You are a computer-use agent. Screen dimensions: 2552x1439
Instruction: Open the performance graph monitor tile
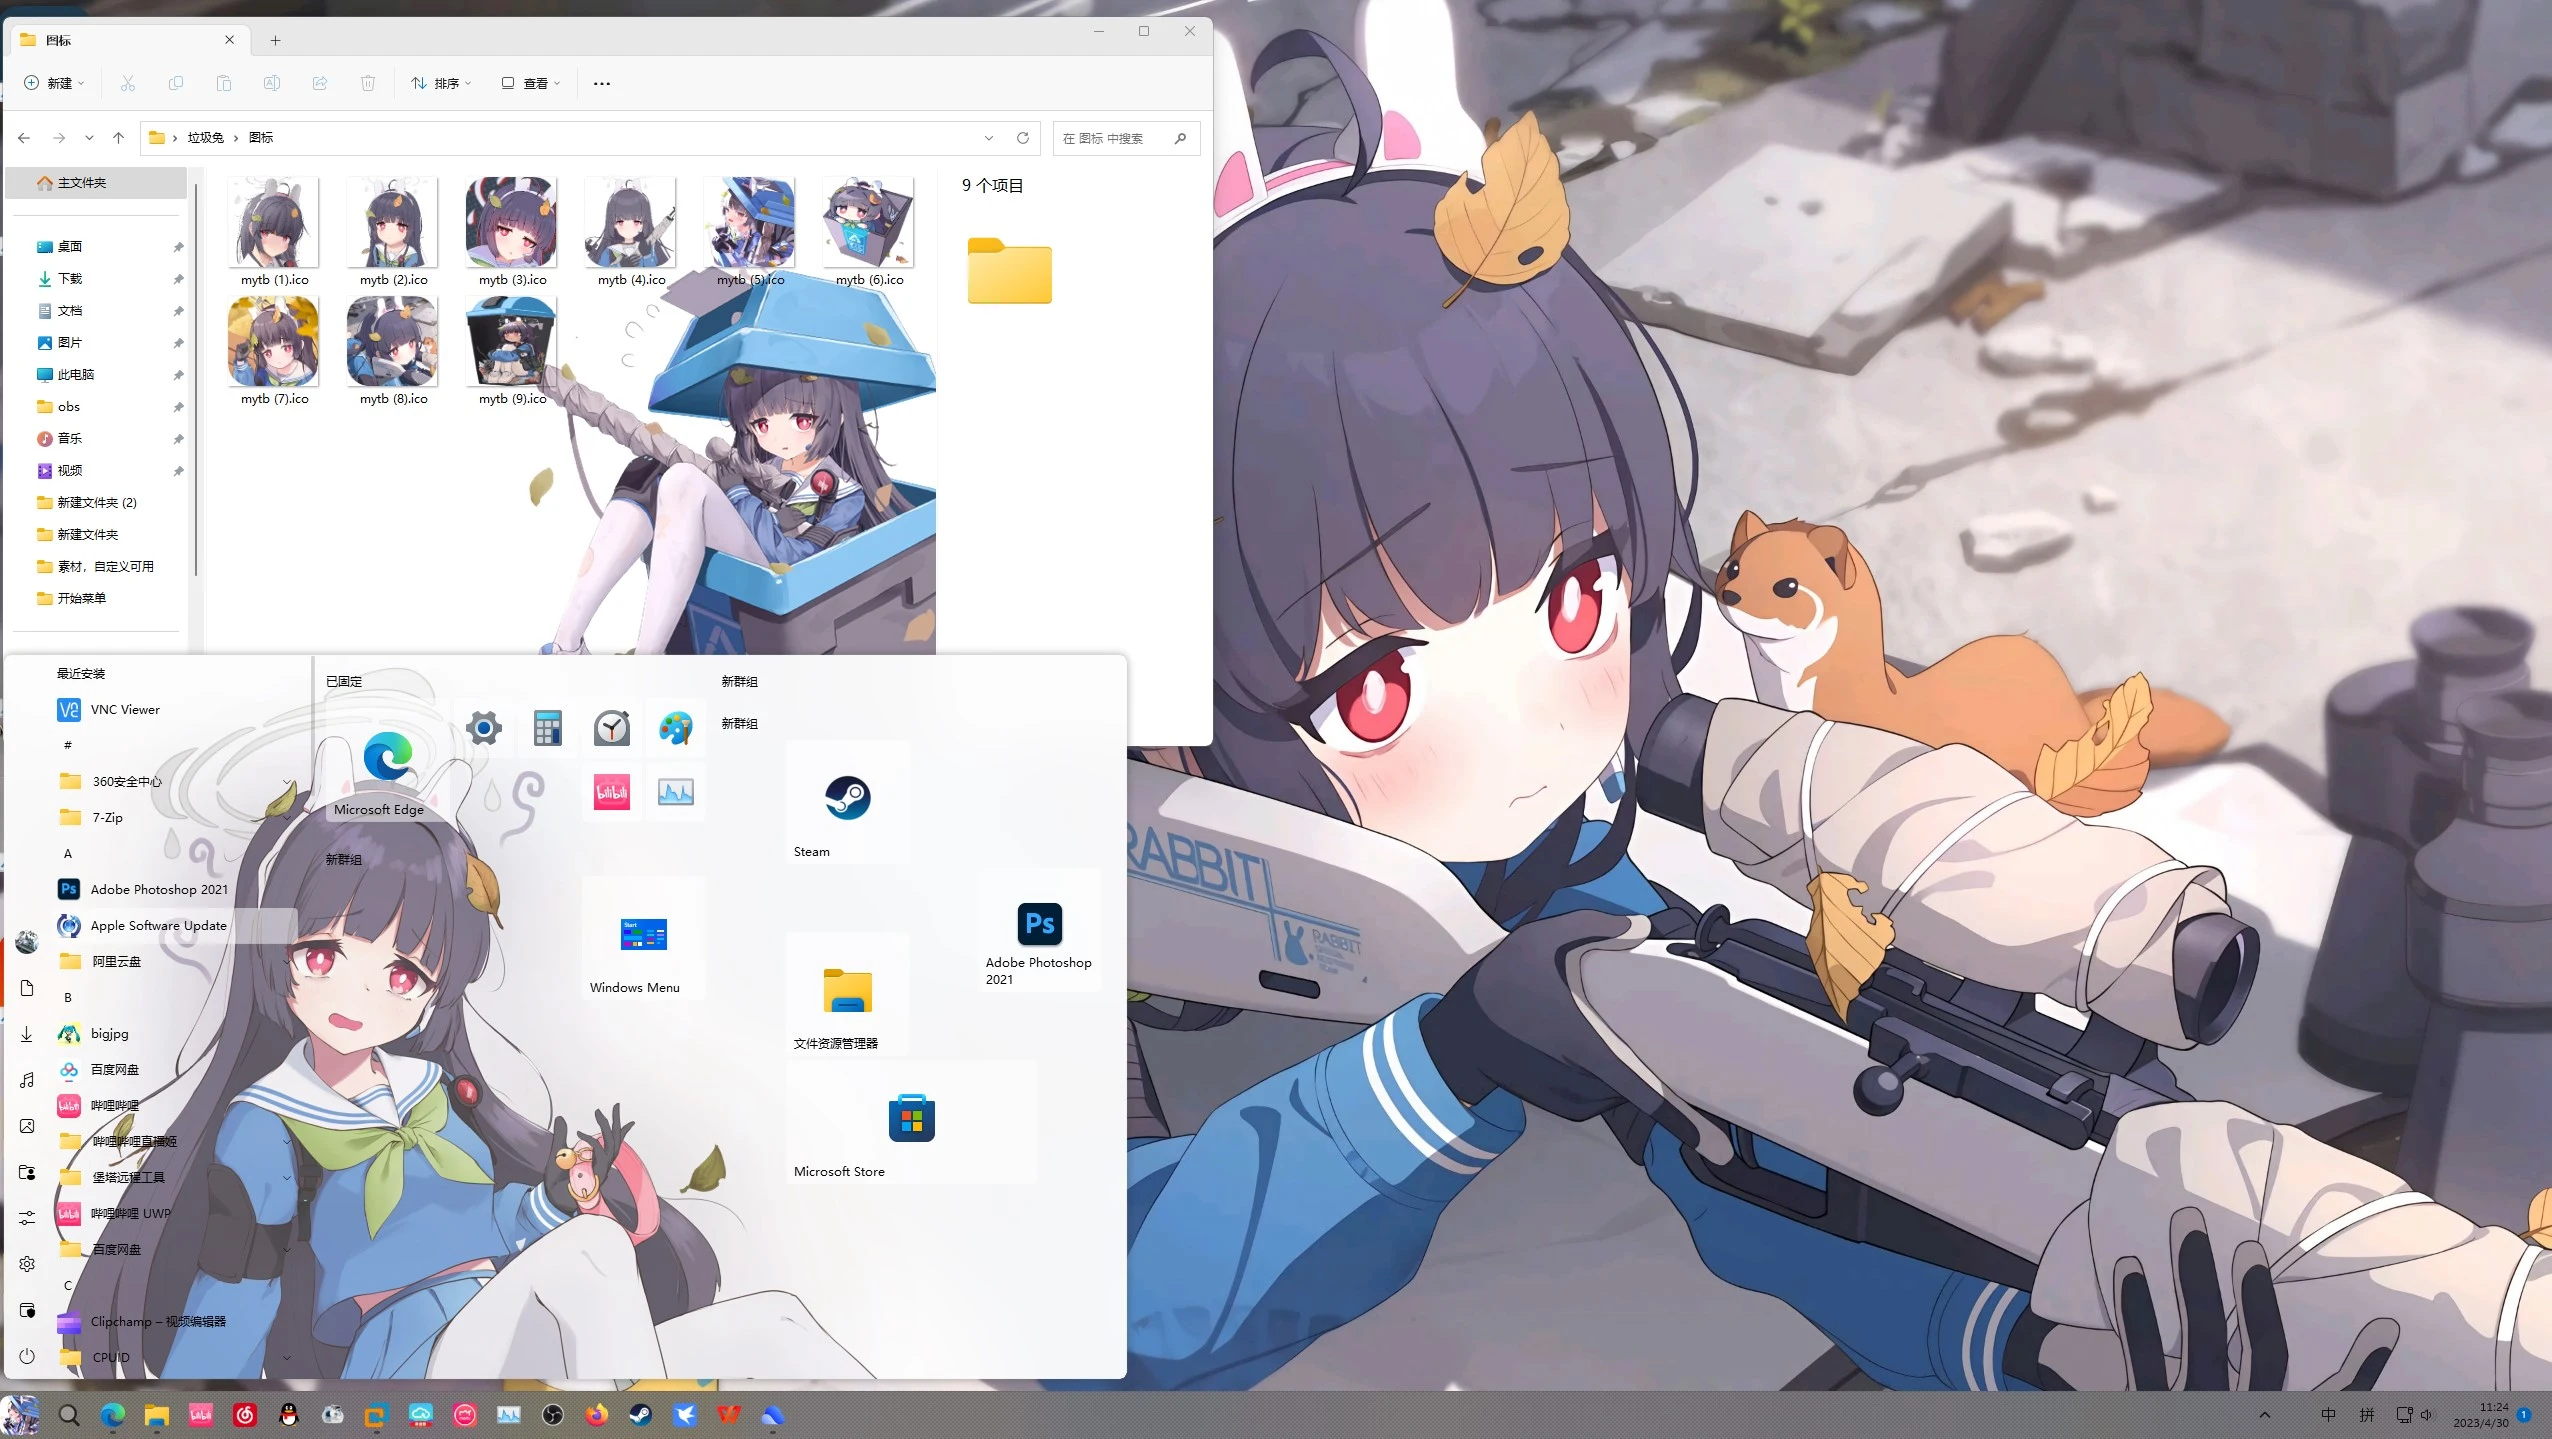[x=675, y=792]
